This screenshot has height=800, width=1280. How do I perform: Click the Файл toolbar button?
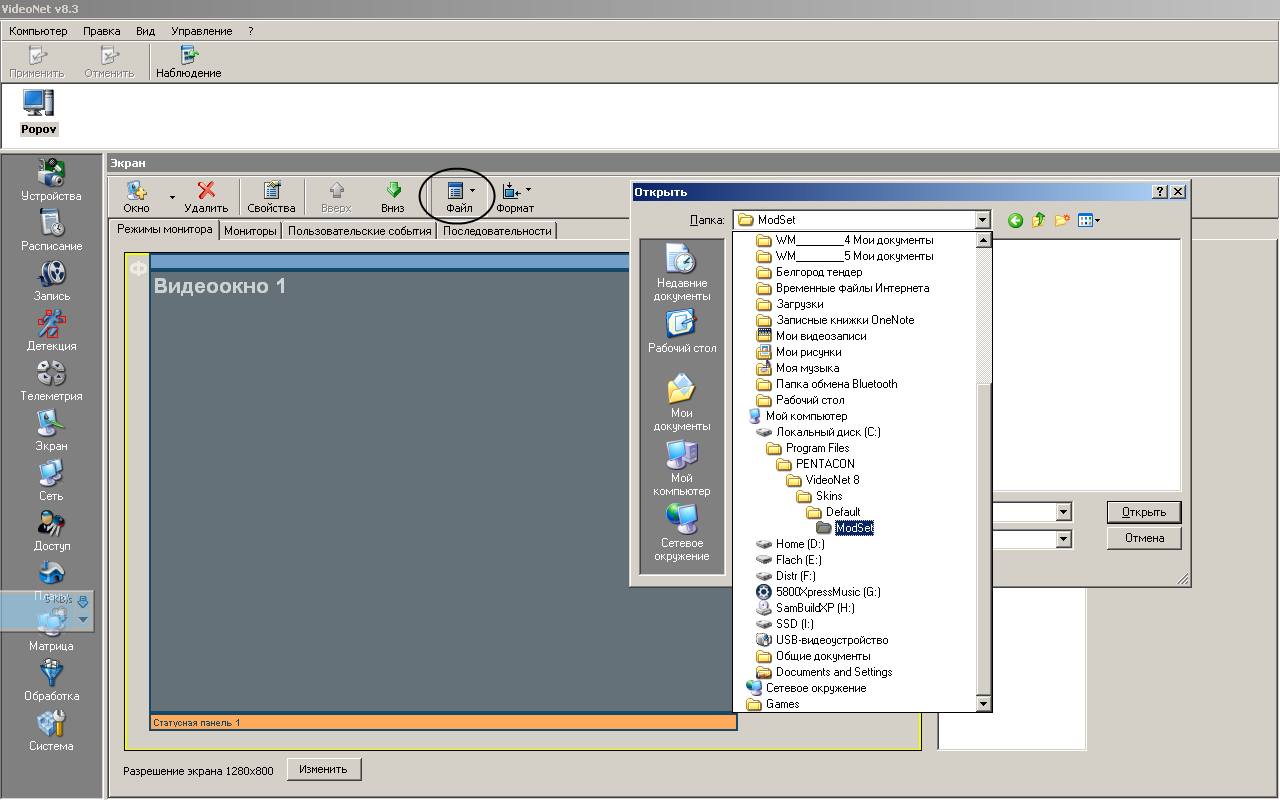(x=458, y=197)
